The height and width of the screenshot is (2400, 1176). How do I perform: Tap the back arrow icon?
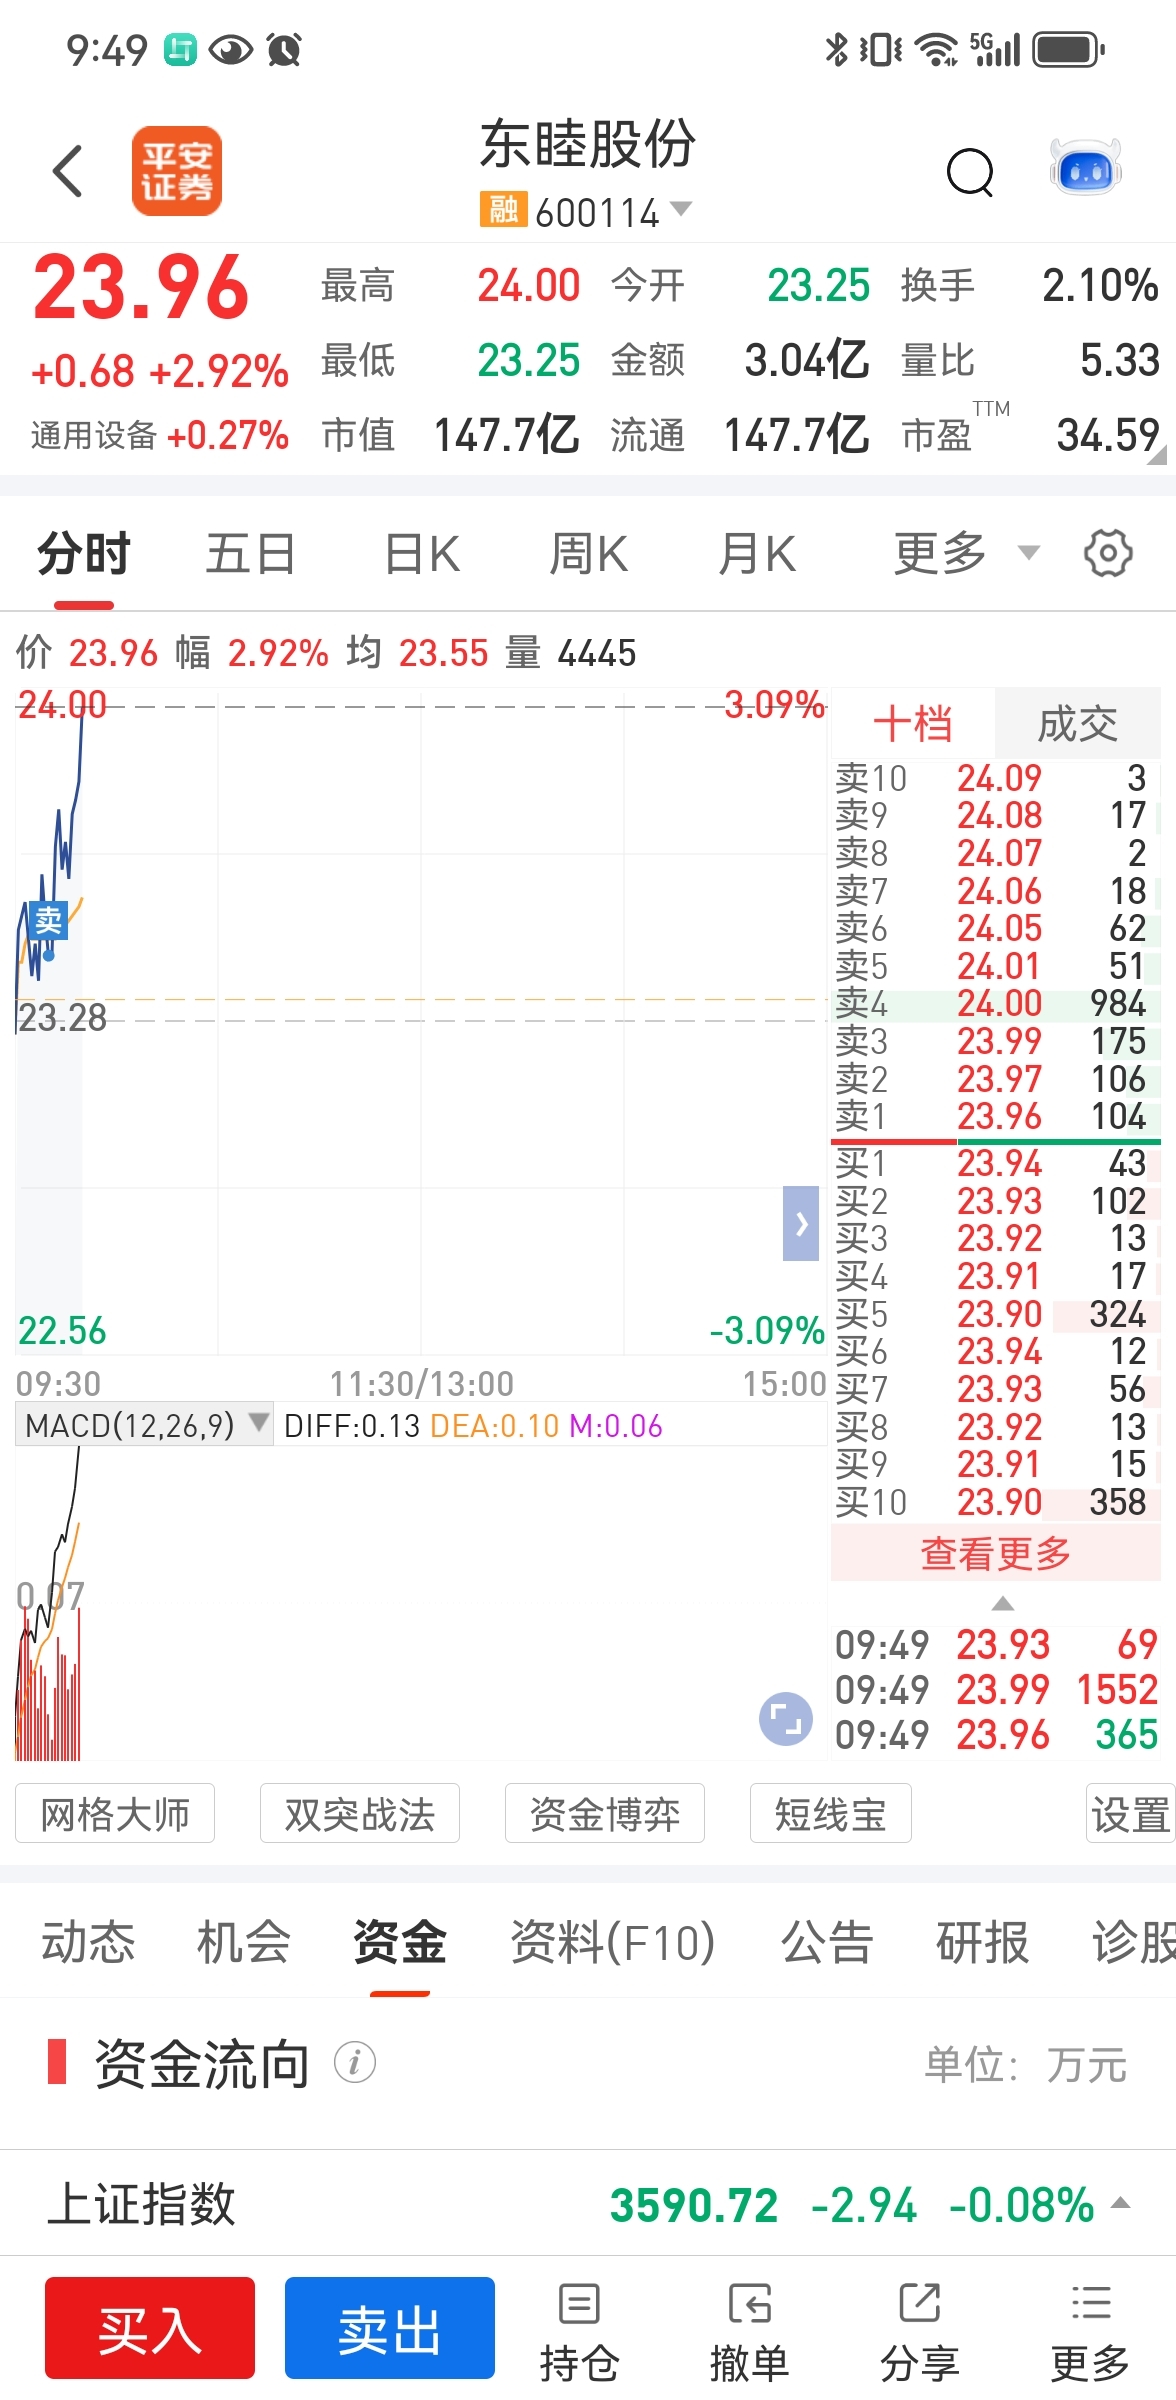(67, 171)
